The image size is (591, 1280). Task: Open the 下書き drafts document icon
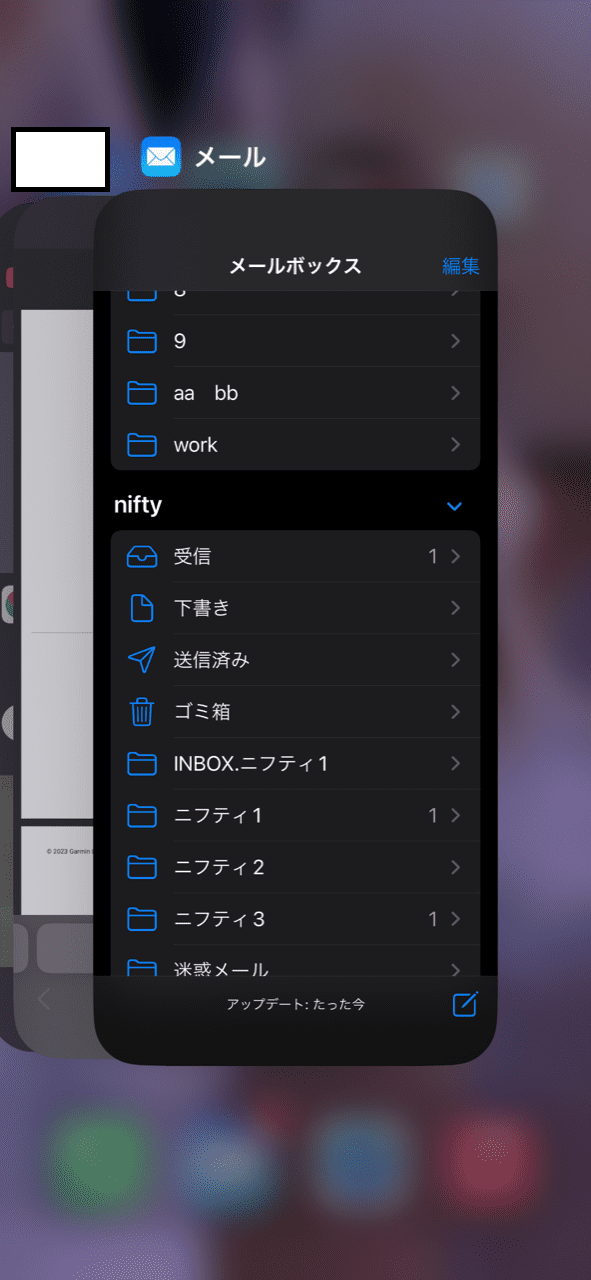[x=142, y=608]
